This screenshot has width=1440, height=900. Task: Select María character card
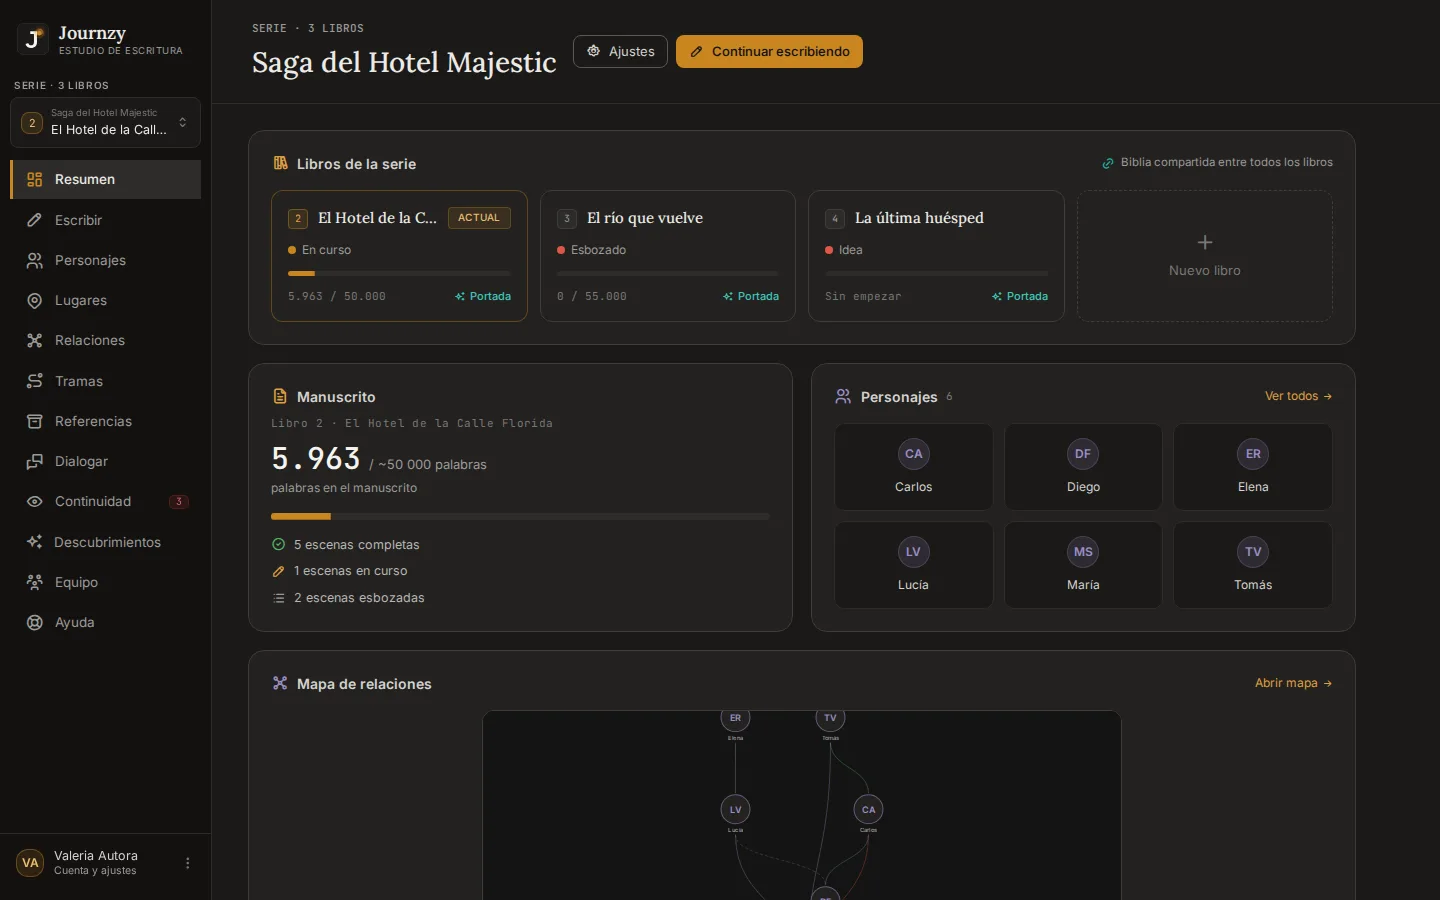pyautogui.click(x=1083, y=565)
